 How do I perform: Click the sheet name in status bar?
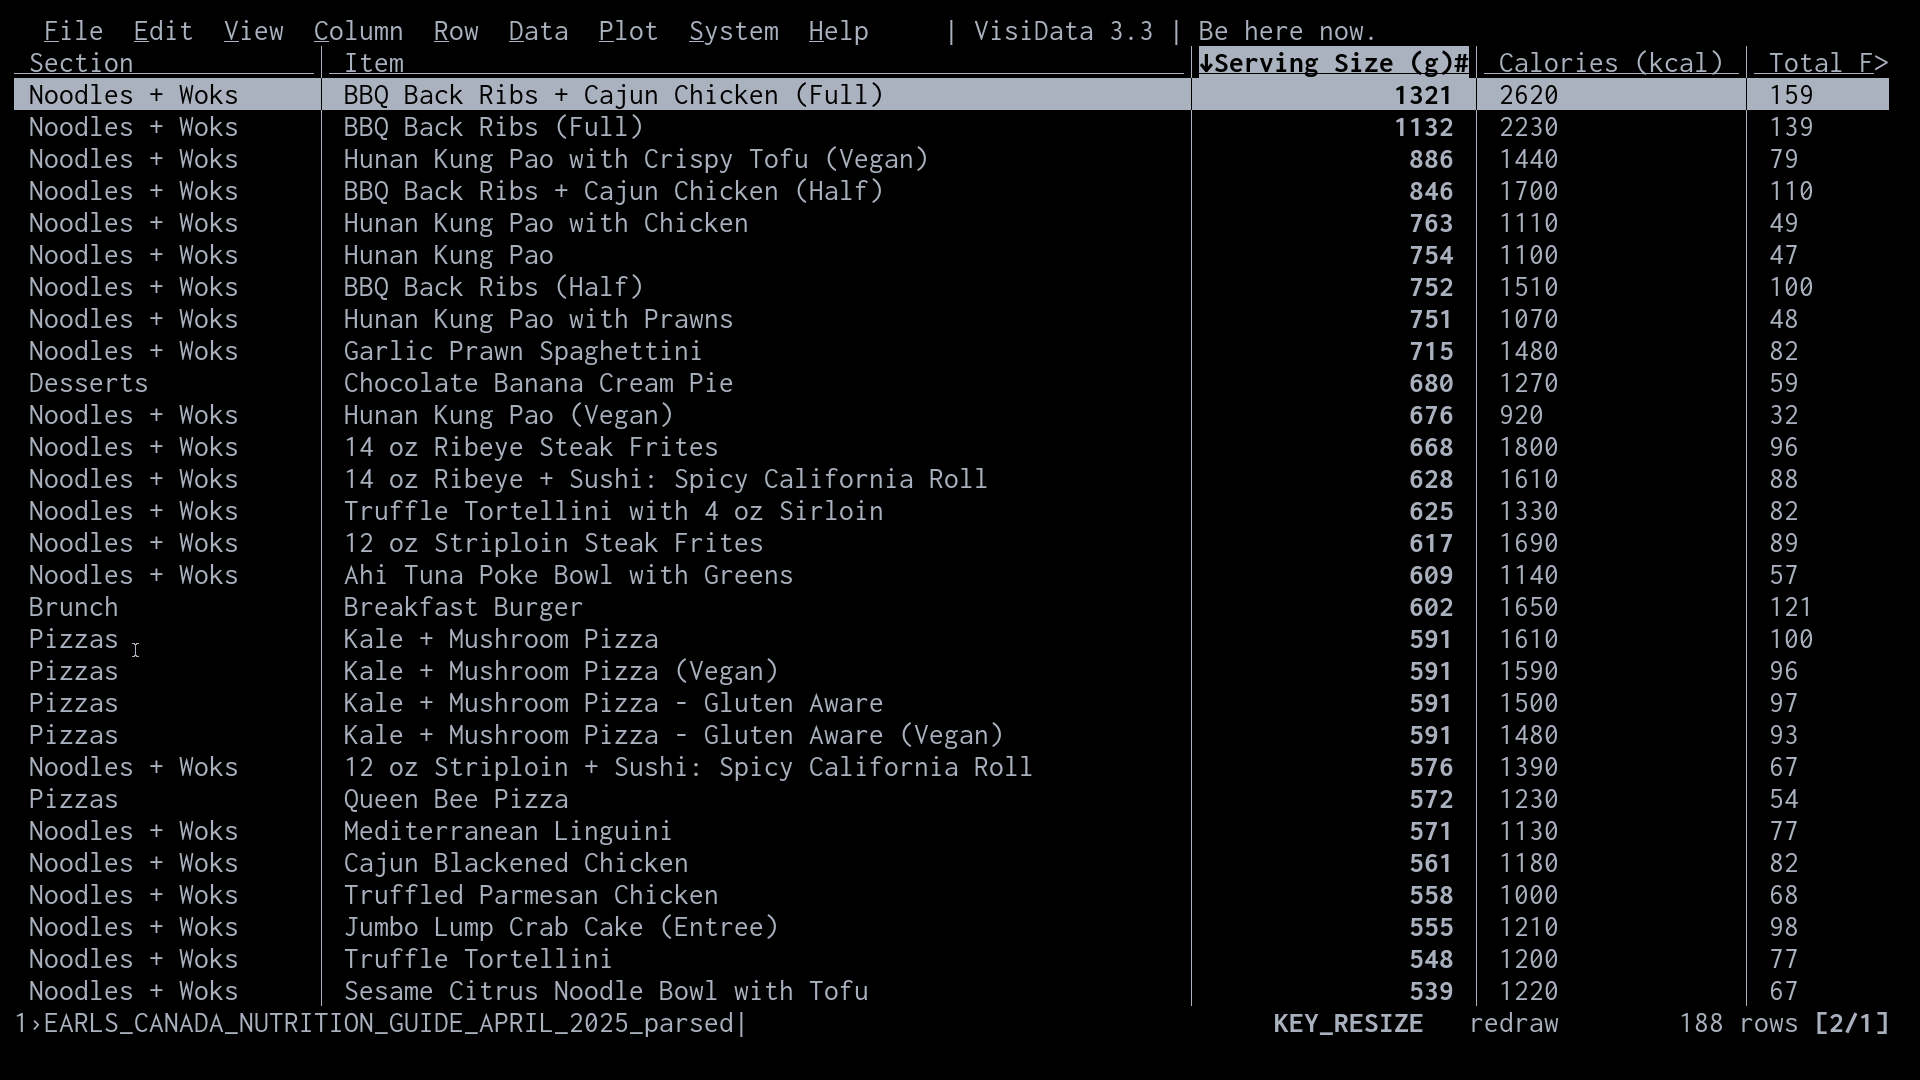click(x=388, y=1023)
